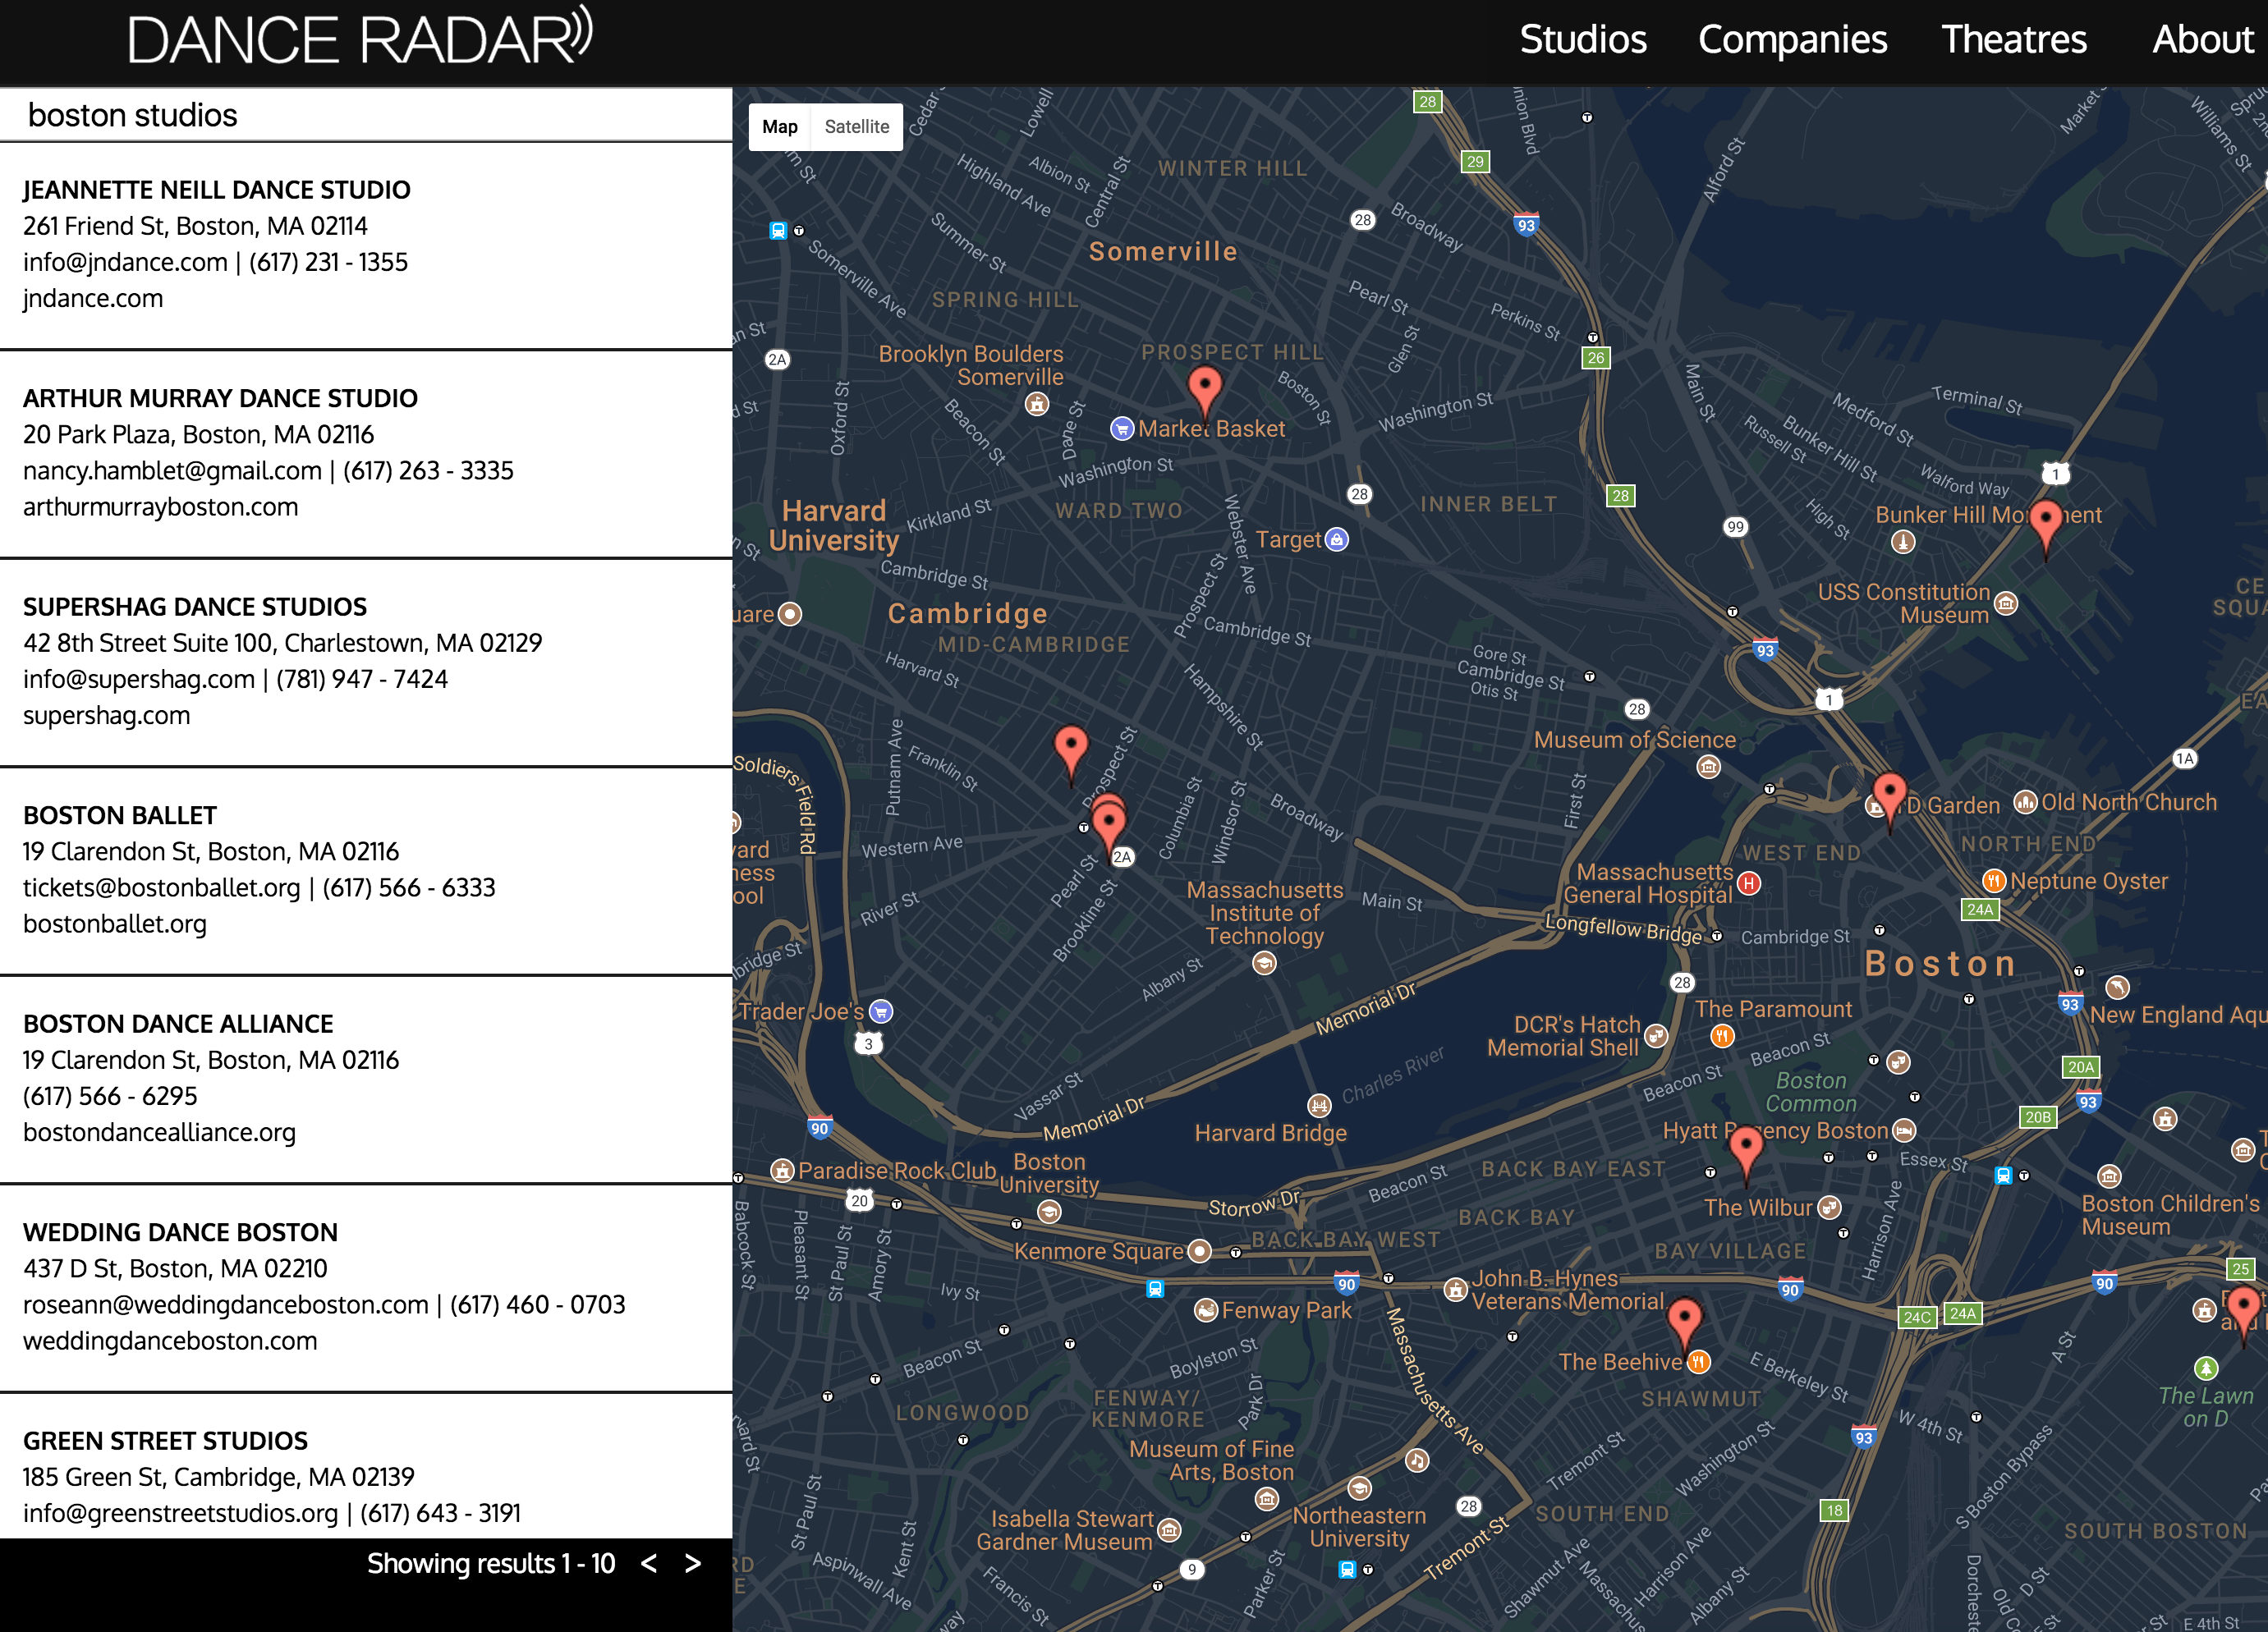
Task: Click the Harvard Bridge icon
Action: coord(1319,1106)
